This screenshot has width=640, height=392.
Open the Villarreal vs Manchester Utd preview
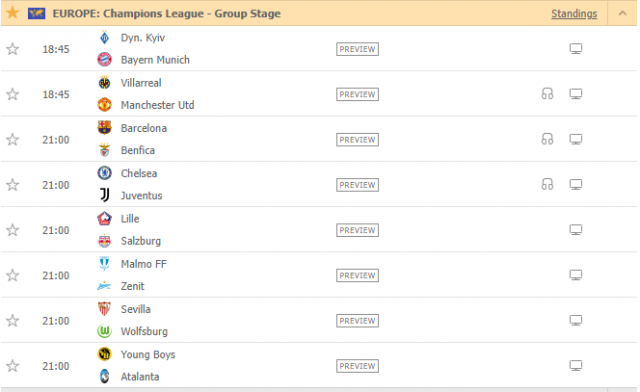pos(357,94)
